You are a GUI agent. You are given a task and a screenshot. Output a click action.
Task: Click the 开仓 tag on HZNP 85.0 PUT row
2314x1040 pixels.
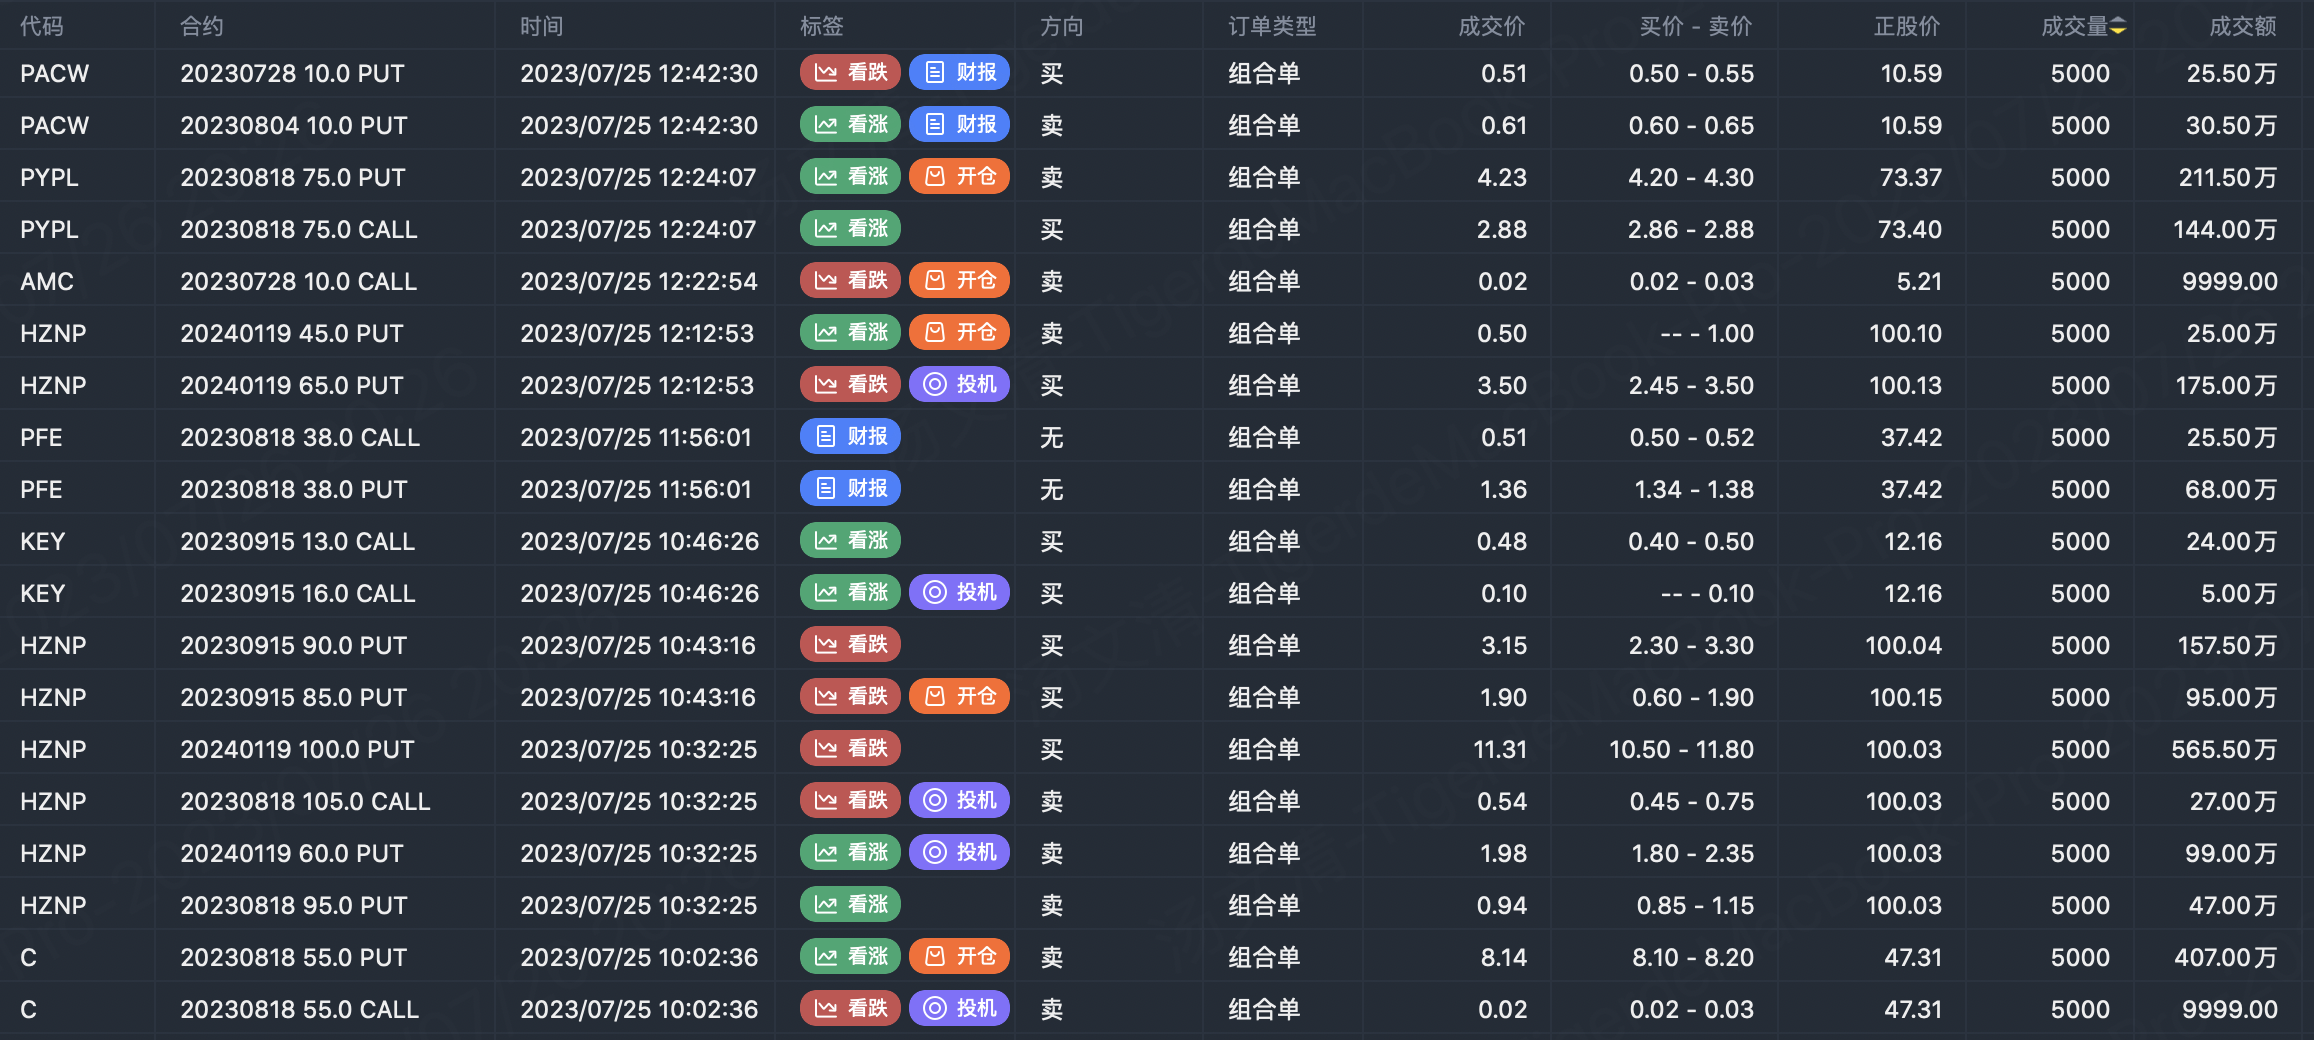[x=960, y=697]
